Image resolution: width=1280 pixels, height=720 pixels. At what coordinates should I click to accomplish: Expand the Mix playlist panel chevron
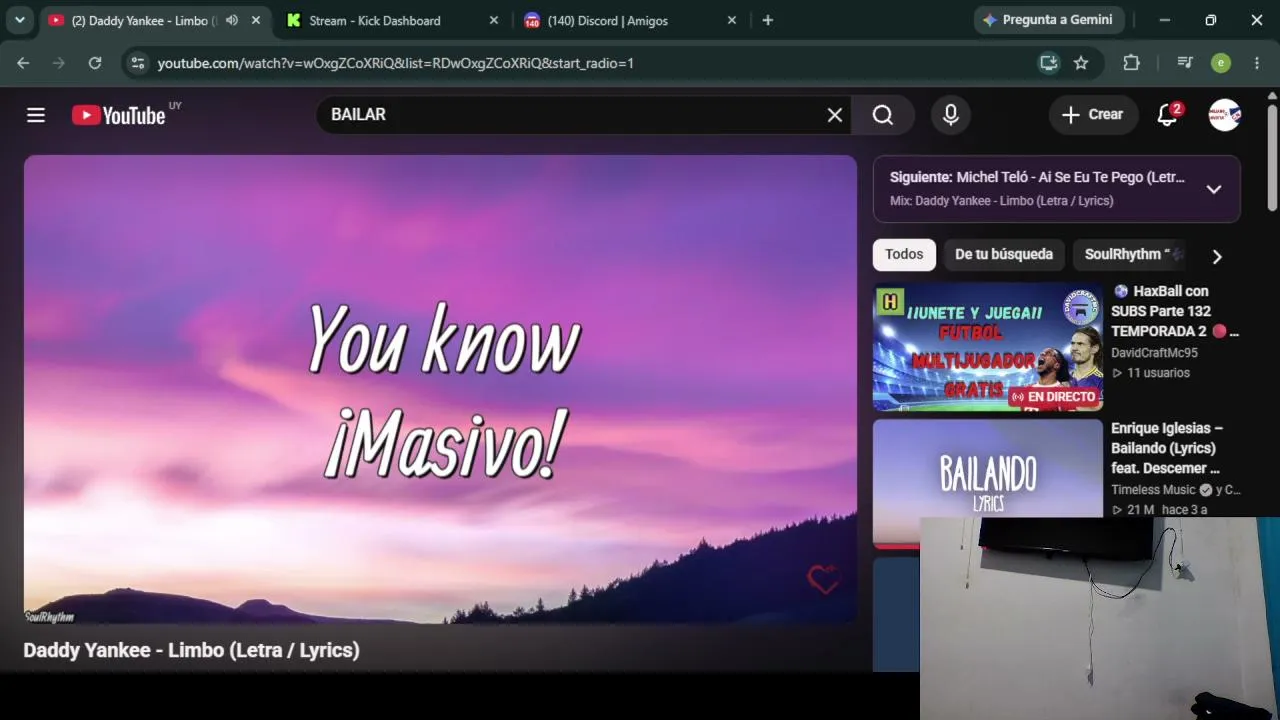click(x=1214, y=189)
